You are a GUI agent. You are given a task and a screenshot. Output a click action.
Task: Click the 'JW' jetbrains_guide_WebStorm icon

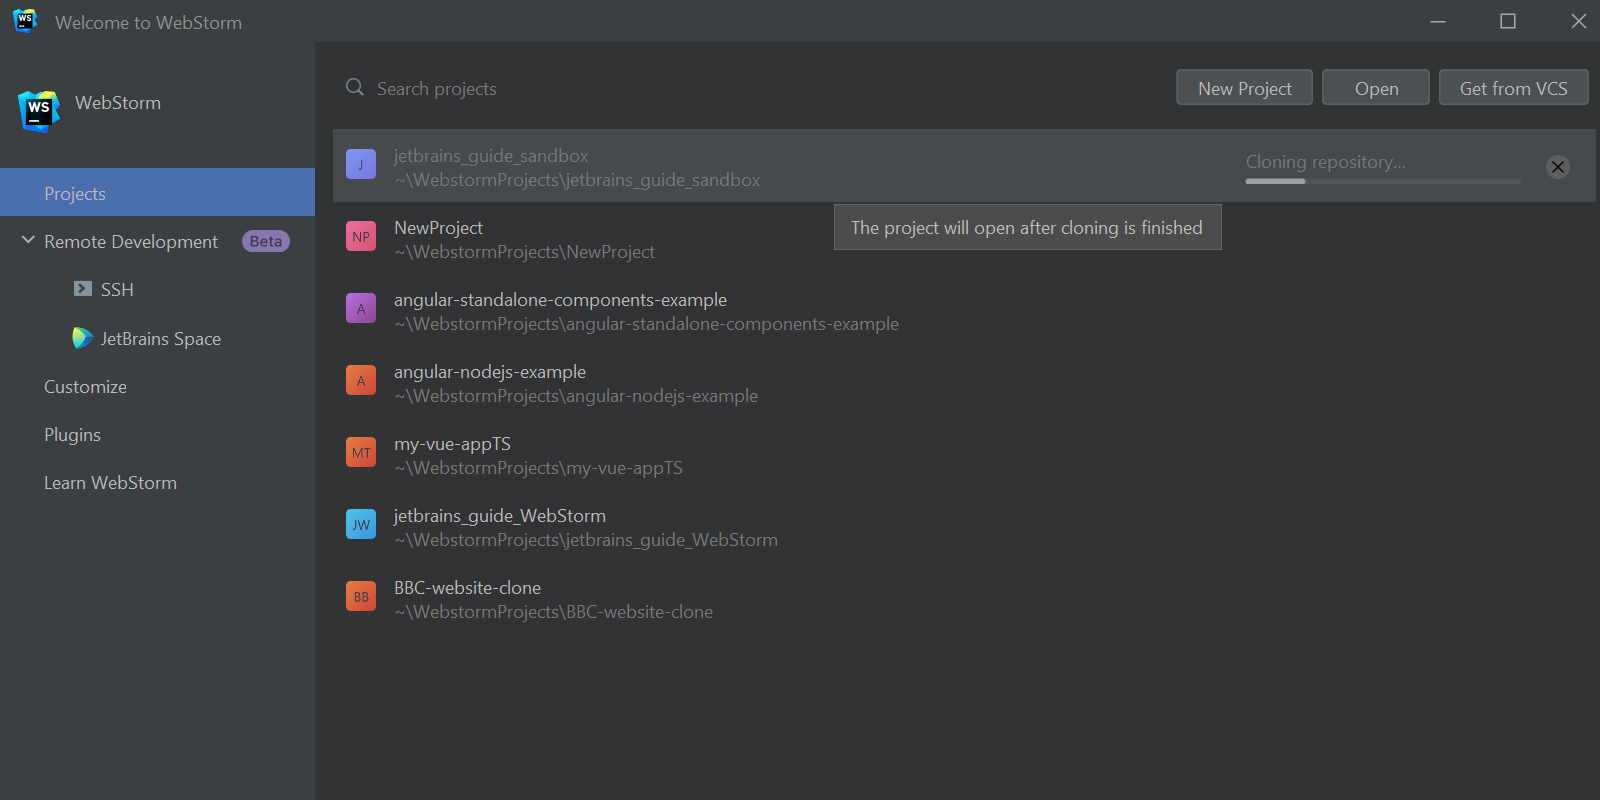361,524
